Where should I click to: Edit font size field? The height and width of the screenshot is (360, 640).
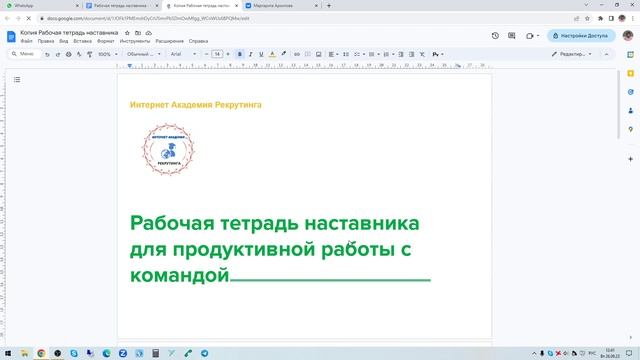[x=217, y=54]
